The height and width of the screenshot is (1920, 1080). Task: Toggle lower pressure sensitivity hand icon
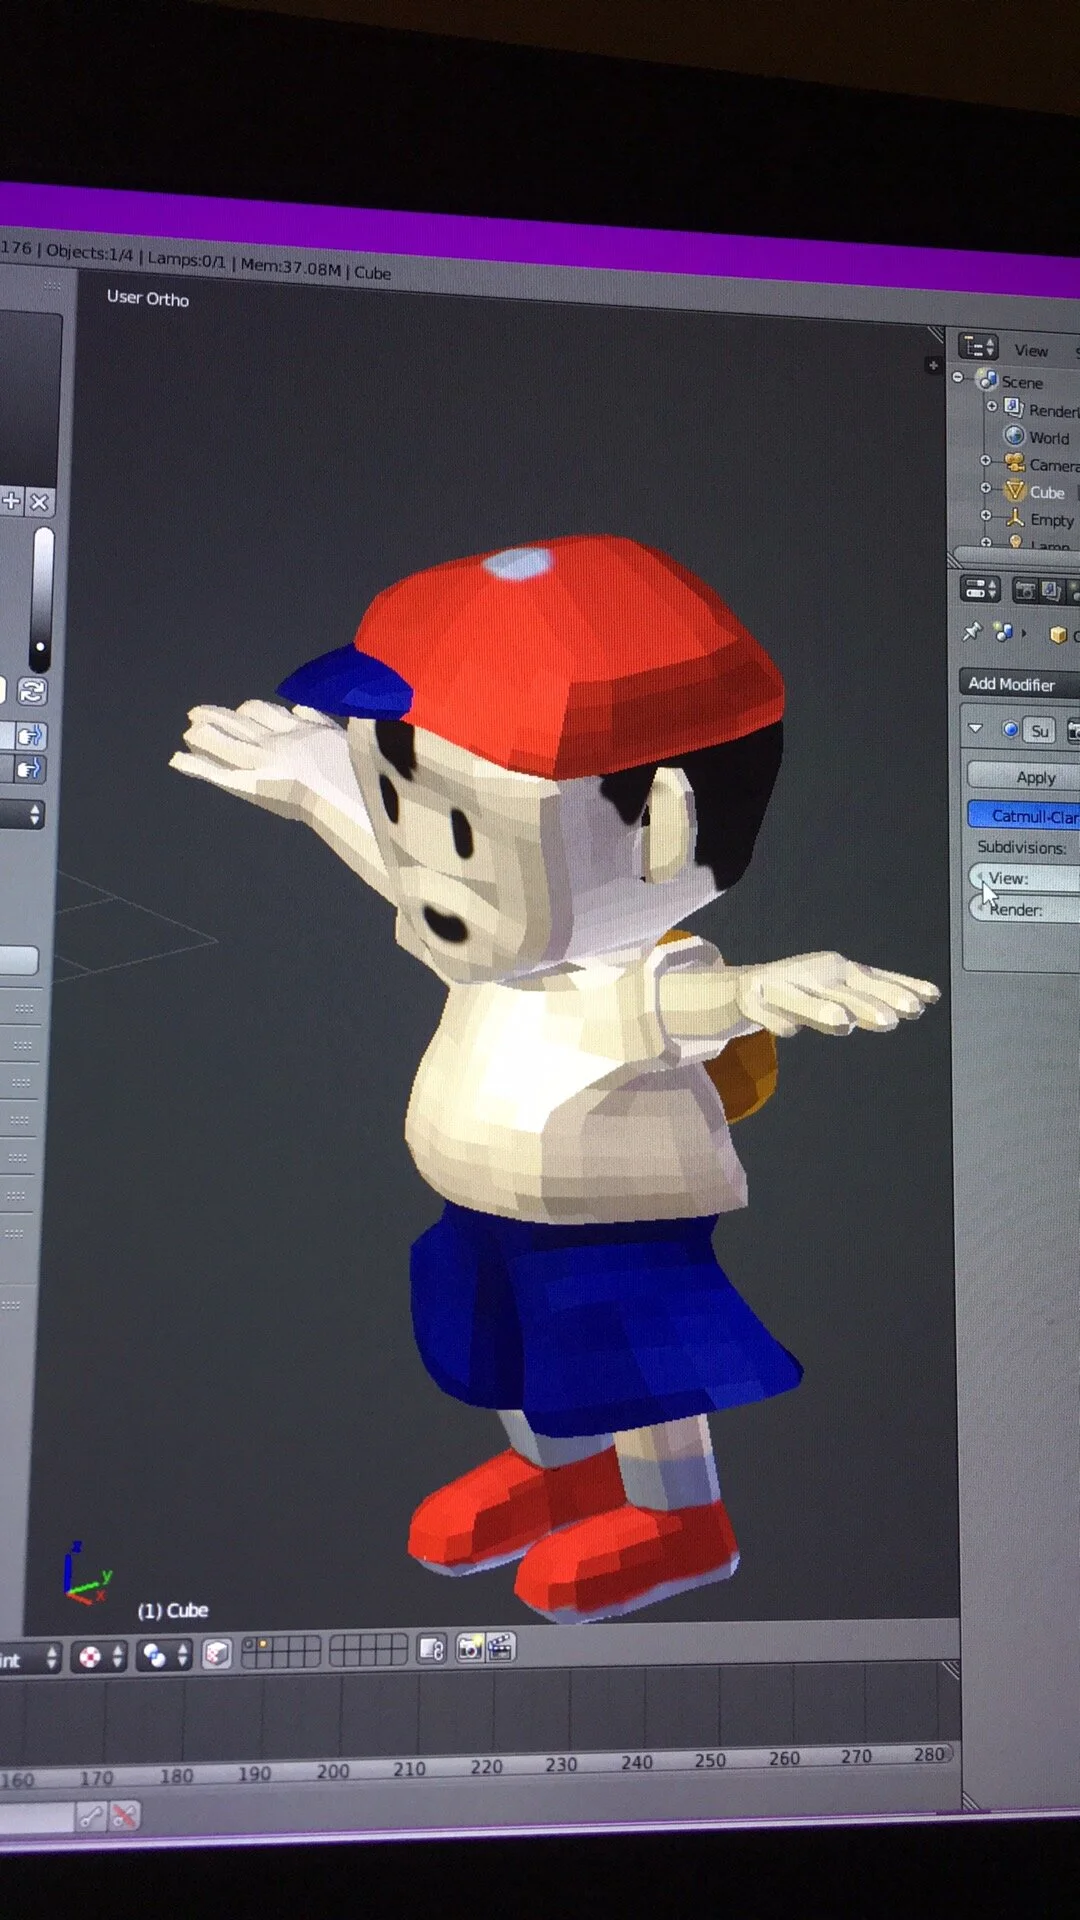tap(28, 769)
